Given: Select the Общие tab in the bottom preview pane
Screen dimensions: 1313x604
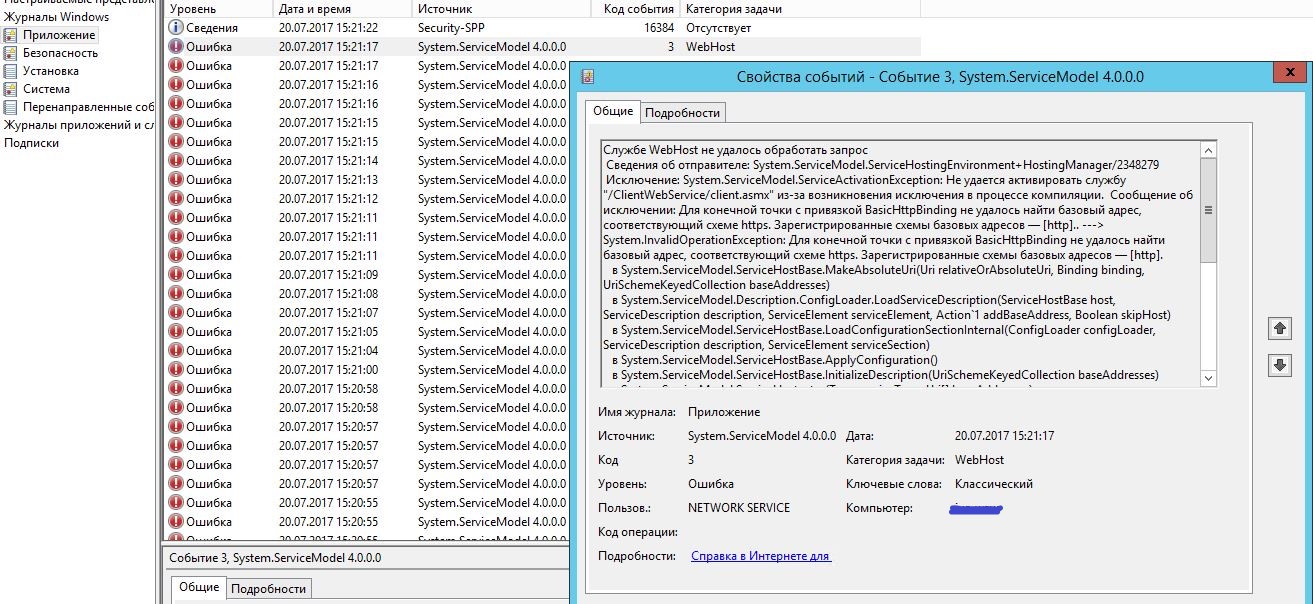Looking at the screenshot, I should point(200,589).
